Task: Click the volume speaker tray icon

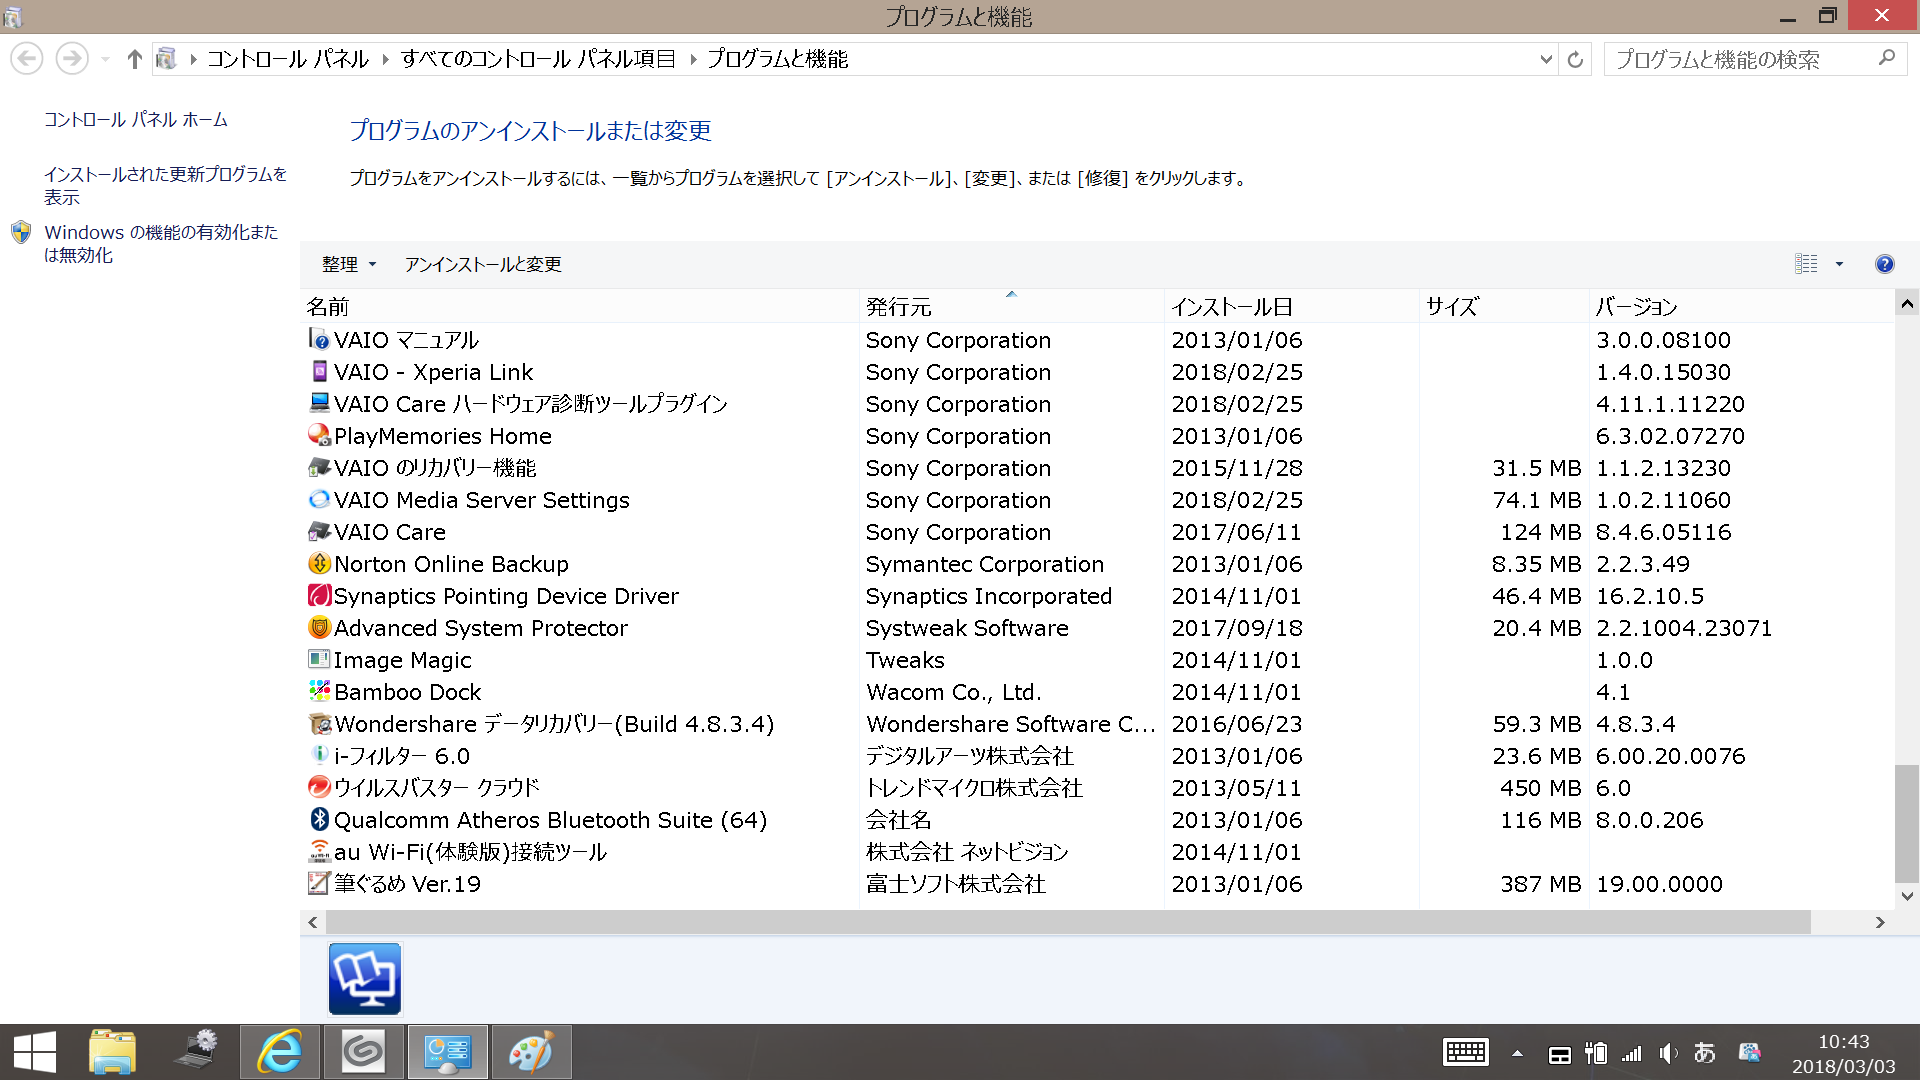Action: 1667,1053
